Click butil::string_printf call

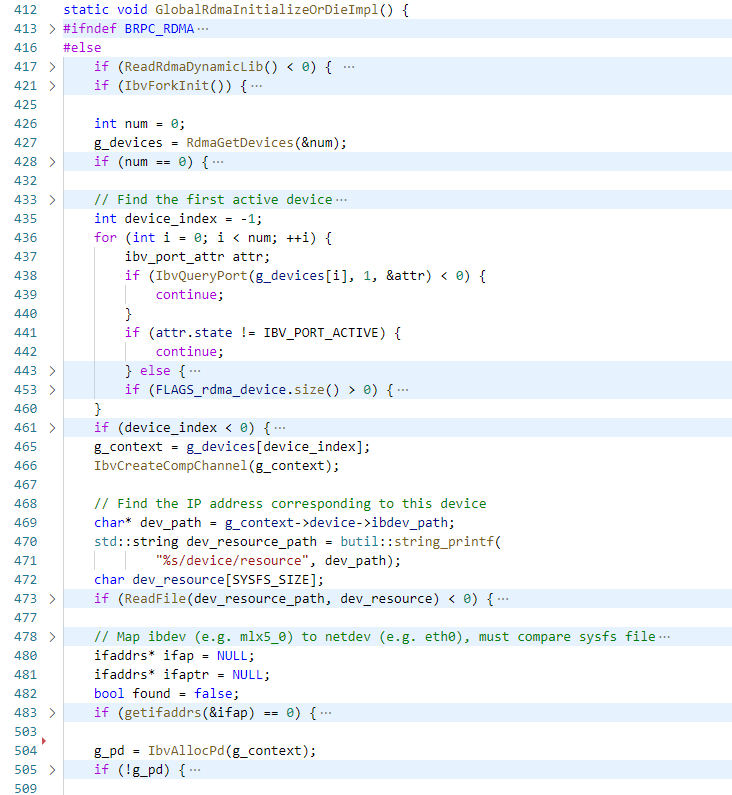tap(417, 542)
